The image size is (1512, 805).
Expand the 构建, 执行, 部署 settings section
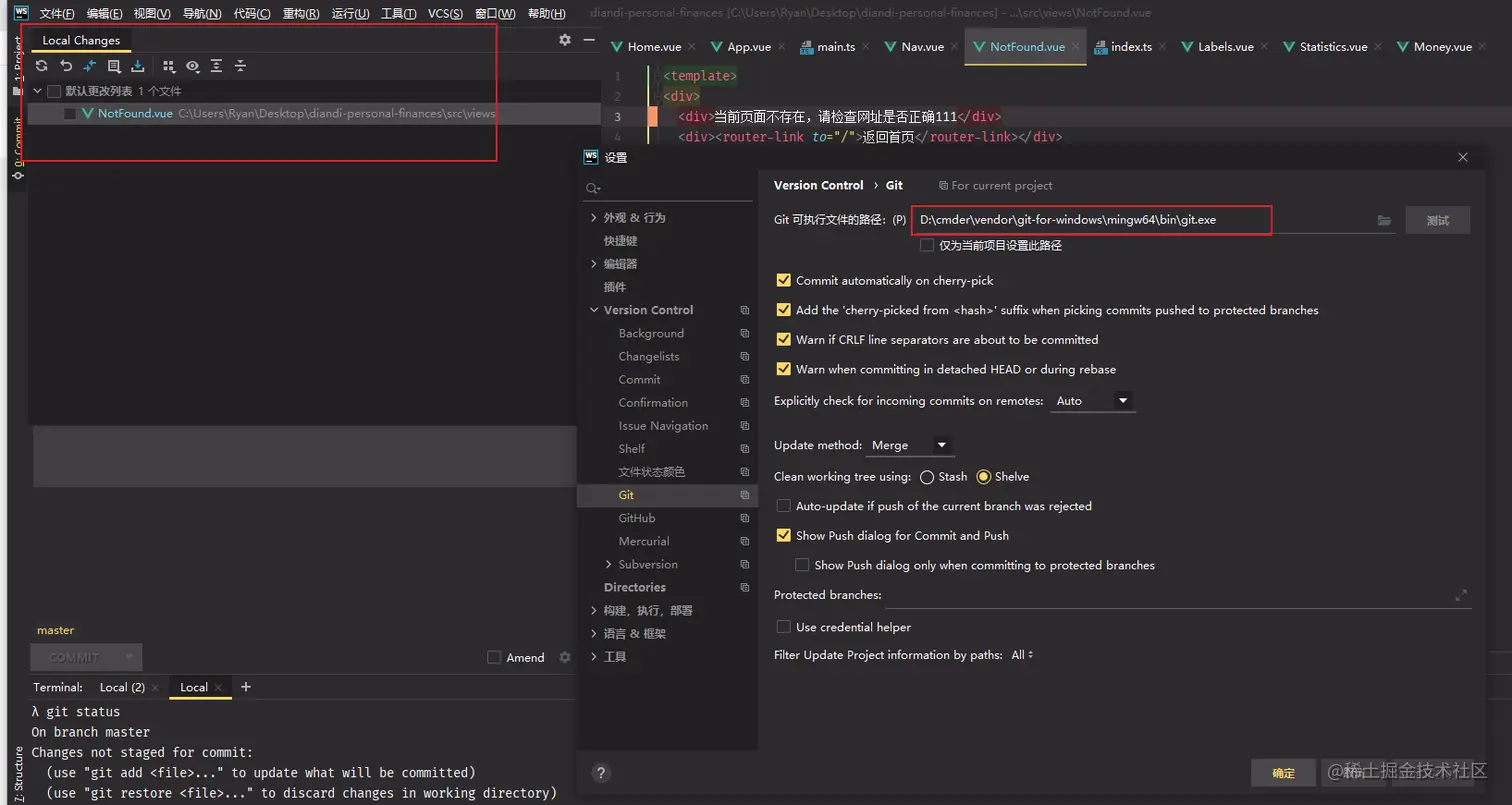tap(595, 610)
